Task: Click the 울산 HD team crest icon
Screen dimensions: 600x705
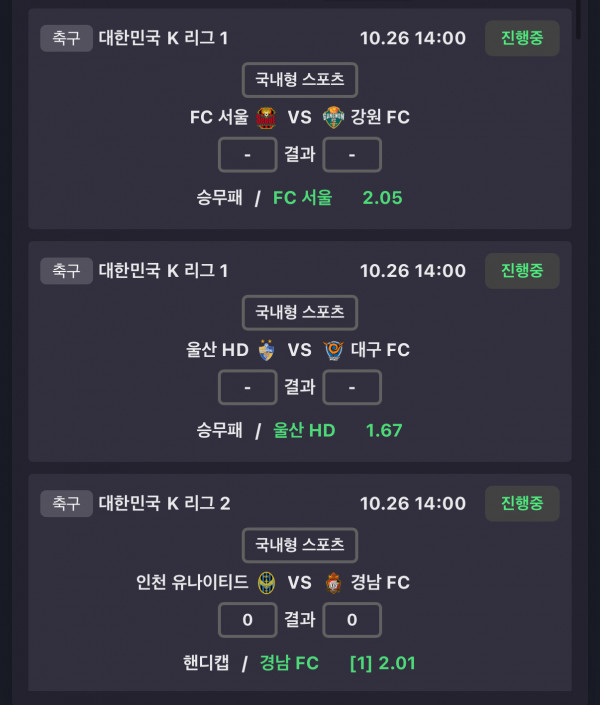Action: click(x=266, y=350)
